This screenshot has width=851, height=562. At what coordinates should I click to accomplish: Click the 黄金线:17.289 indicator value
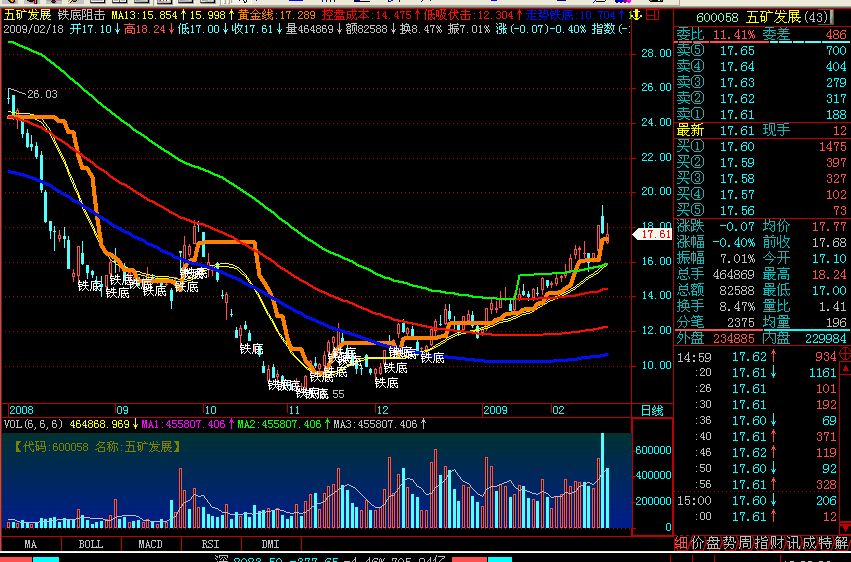point(276,15)
